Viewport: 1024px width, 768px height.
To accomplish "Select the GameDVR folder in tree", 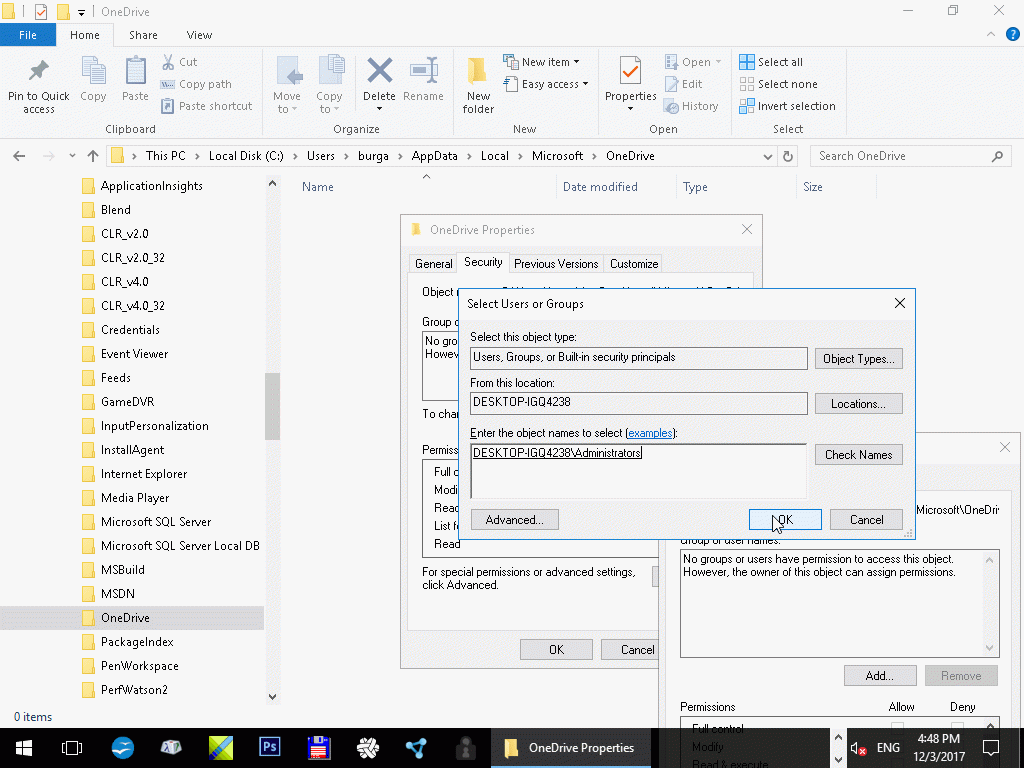I will coord(127,402).
